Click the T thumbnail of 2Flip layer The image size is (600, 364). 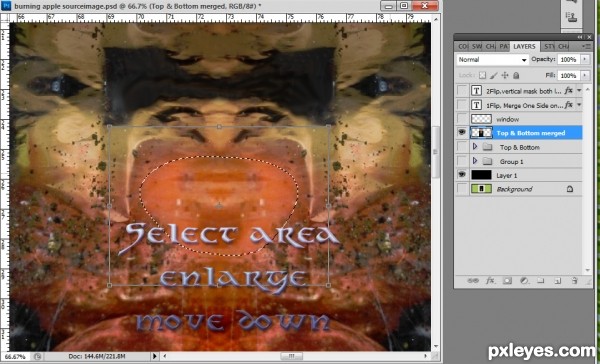(476, 91)
